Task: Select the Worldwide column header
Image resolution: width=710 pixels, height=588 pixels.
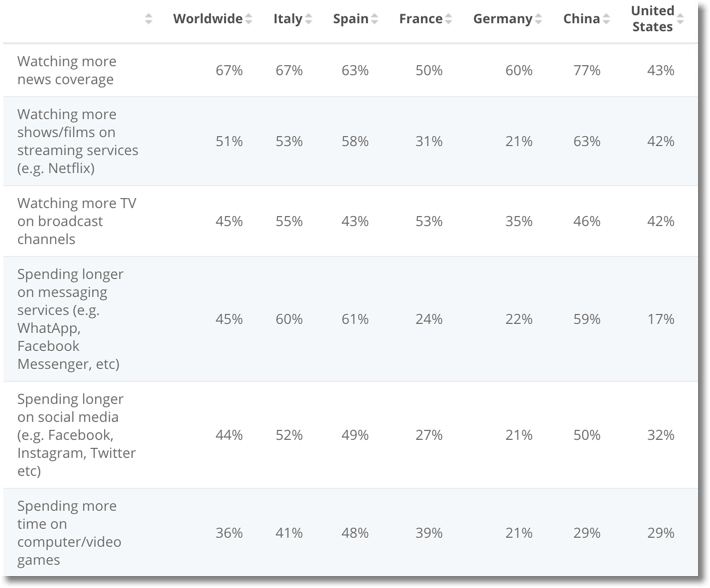Action: click(x=208, y=19)
